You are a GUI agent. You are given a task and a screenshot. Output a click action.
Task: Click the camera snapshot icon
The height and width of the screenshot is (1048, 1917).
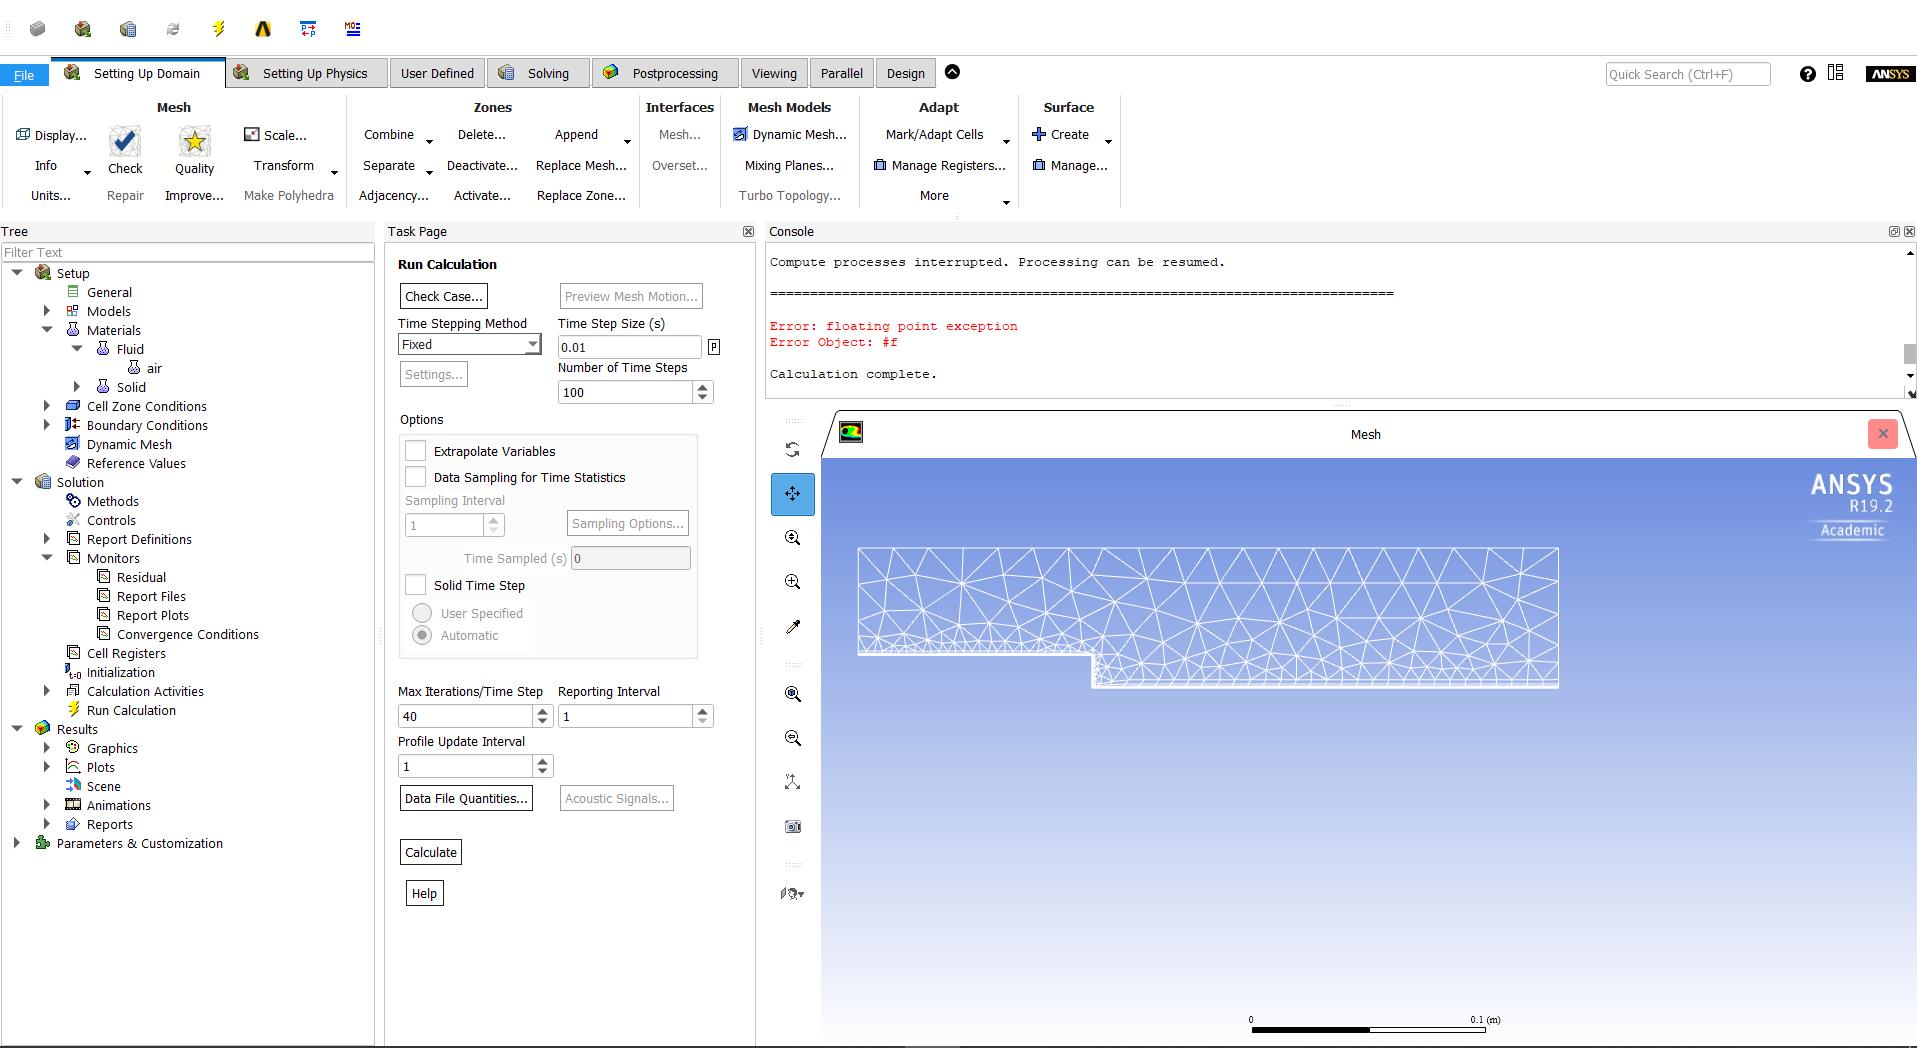pyautogui.click(x=792, y=826)
